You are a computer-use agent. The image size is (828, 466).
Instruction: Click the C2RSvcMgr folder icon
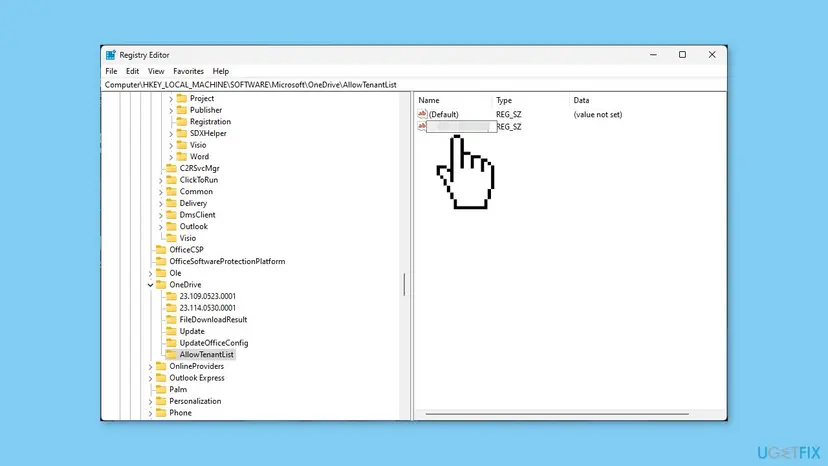point(171,168)
